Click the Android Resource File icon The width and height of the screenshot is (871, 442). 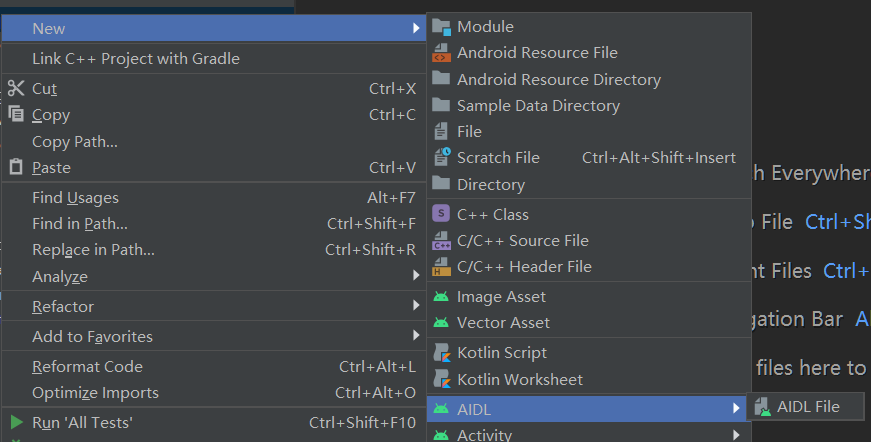(441, 53)
